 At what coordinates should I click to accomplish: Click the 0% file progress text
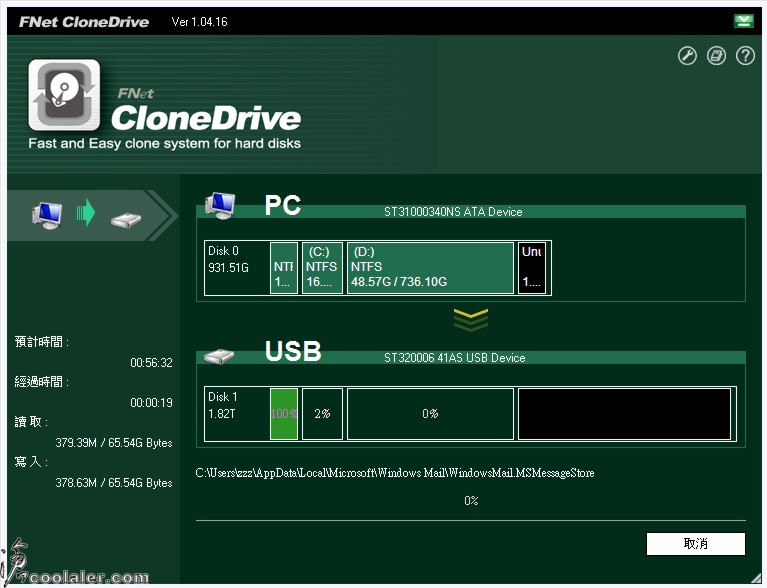pos(471,500)
